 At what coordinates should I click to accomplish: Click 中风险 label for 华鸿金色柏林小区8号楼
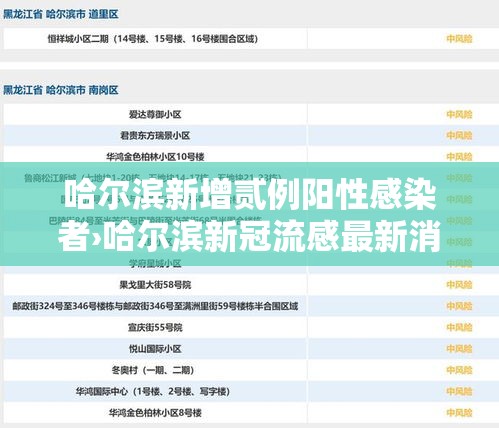pyautogui.click(x=459, y=413)
